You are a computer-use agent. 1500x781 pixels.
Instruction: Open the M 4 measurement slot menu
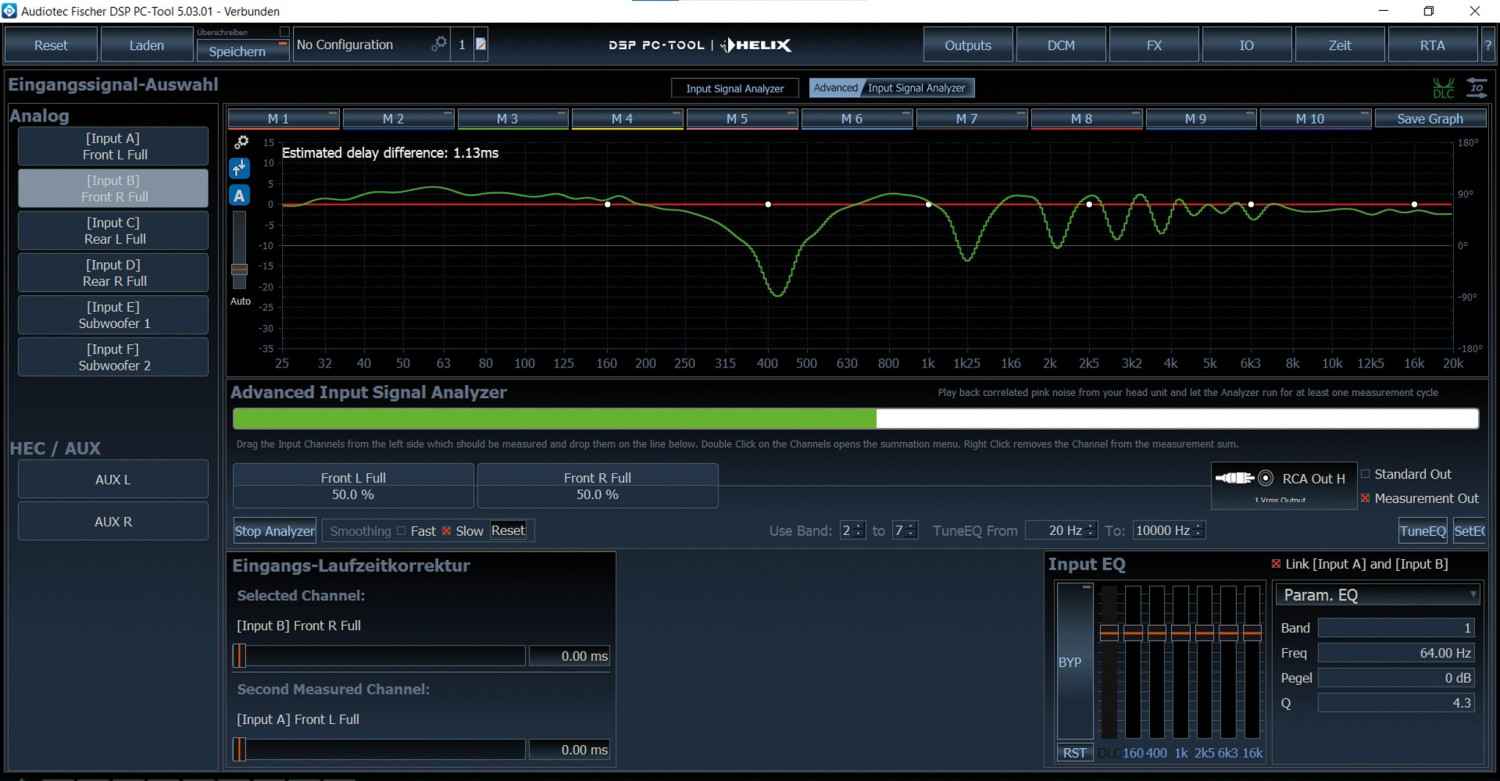(x=627, y=119)
